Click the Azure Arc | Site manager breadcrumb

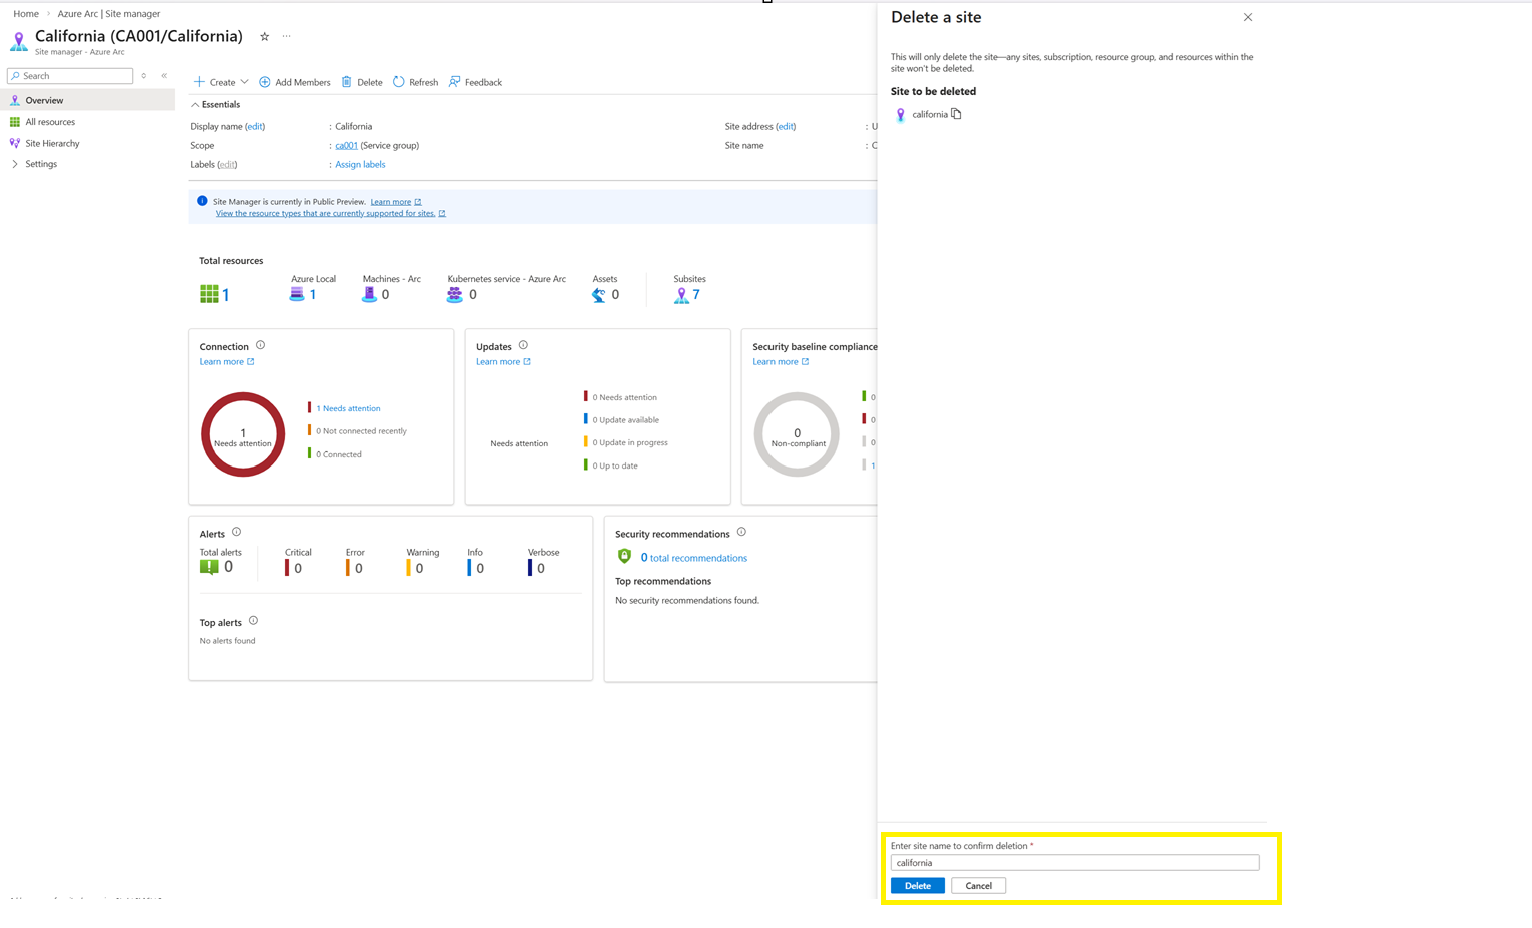tap(108, 14)
